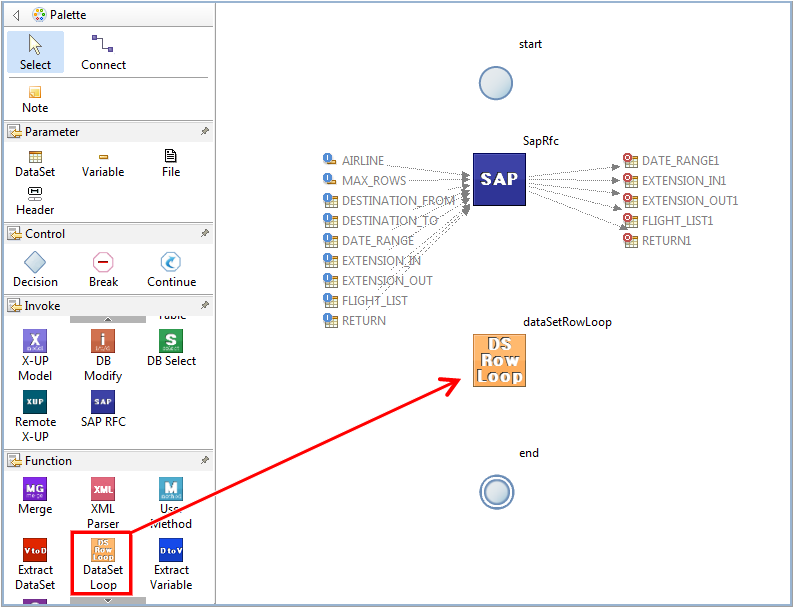Pick the XML Parser function item
The image size is (794, 608).
click(x=103, y=504)
